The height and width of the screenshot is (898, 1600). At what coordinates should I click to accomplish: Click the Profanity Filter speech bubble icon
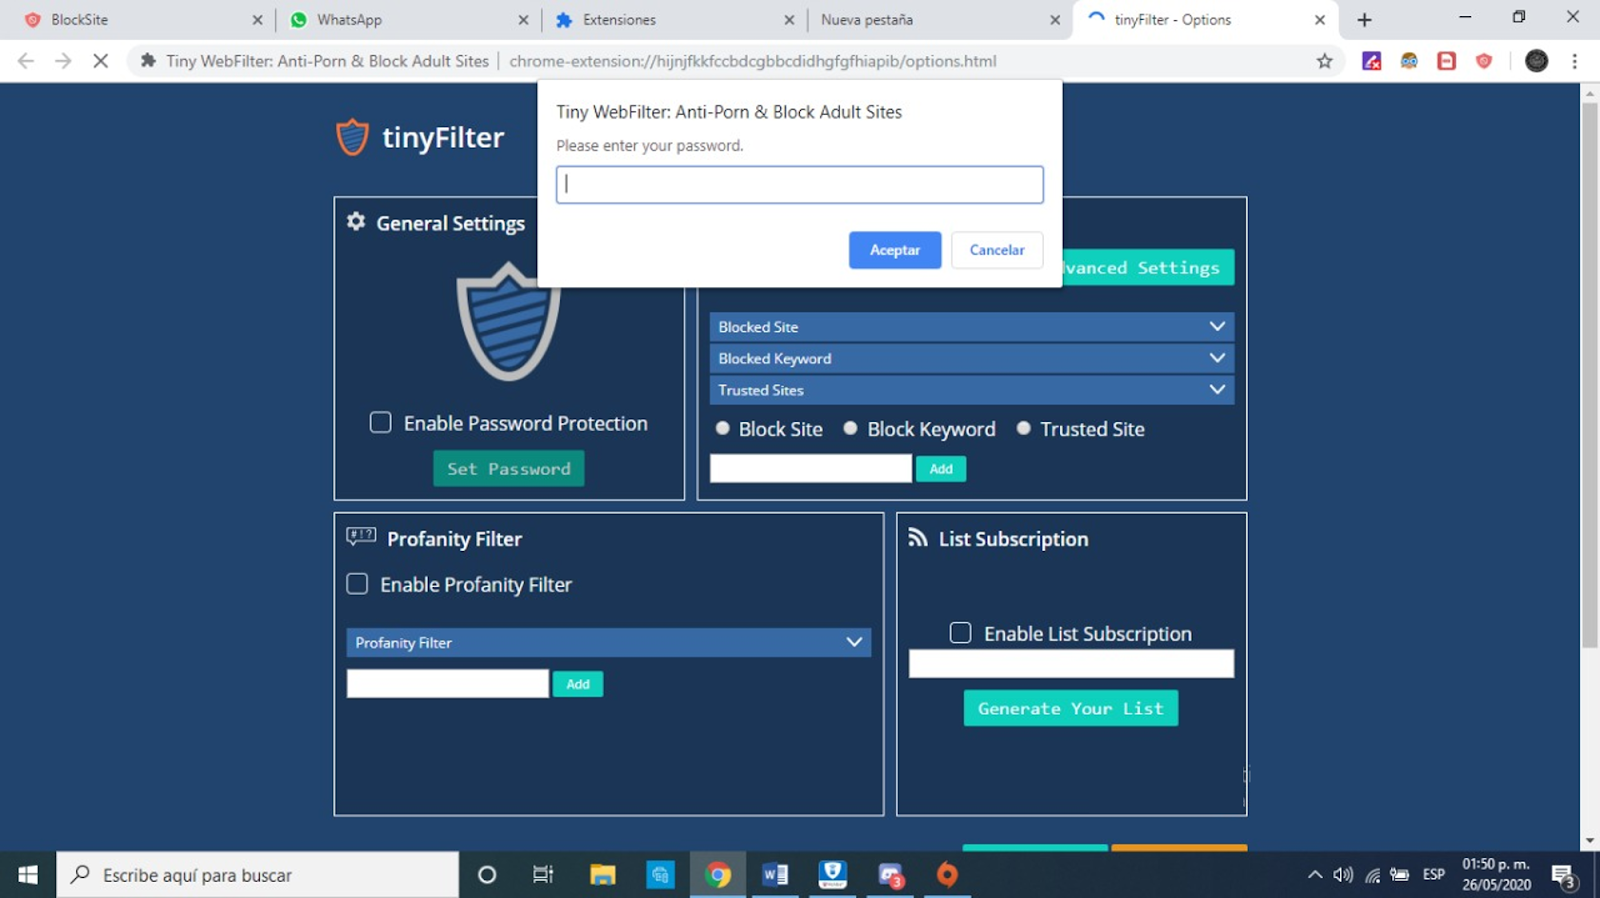tap(361, 537)
